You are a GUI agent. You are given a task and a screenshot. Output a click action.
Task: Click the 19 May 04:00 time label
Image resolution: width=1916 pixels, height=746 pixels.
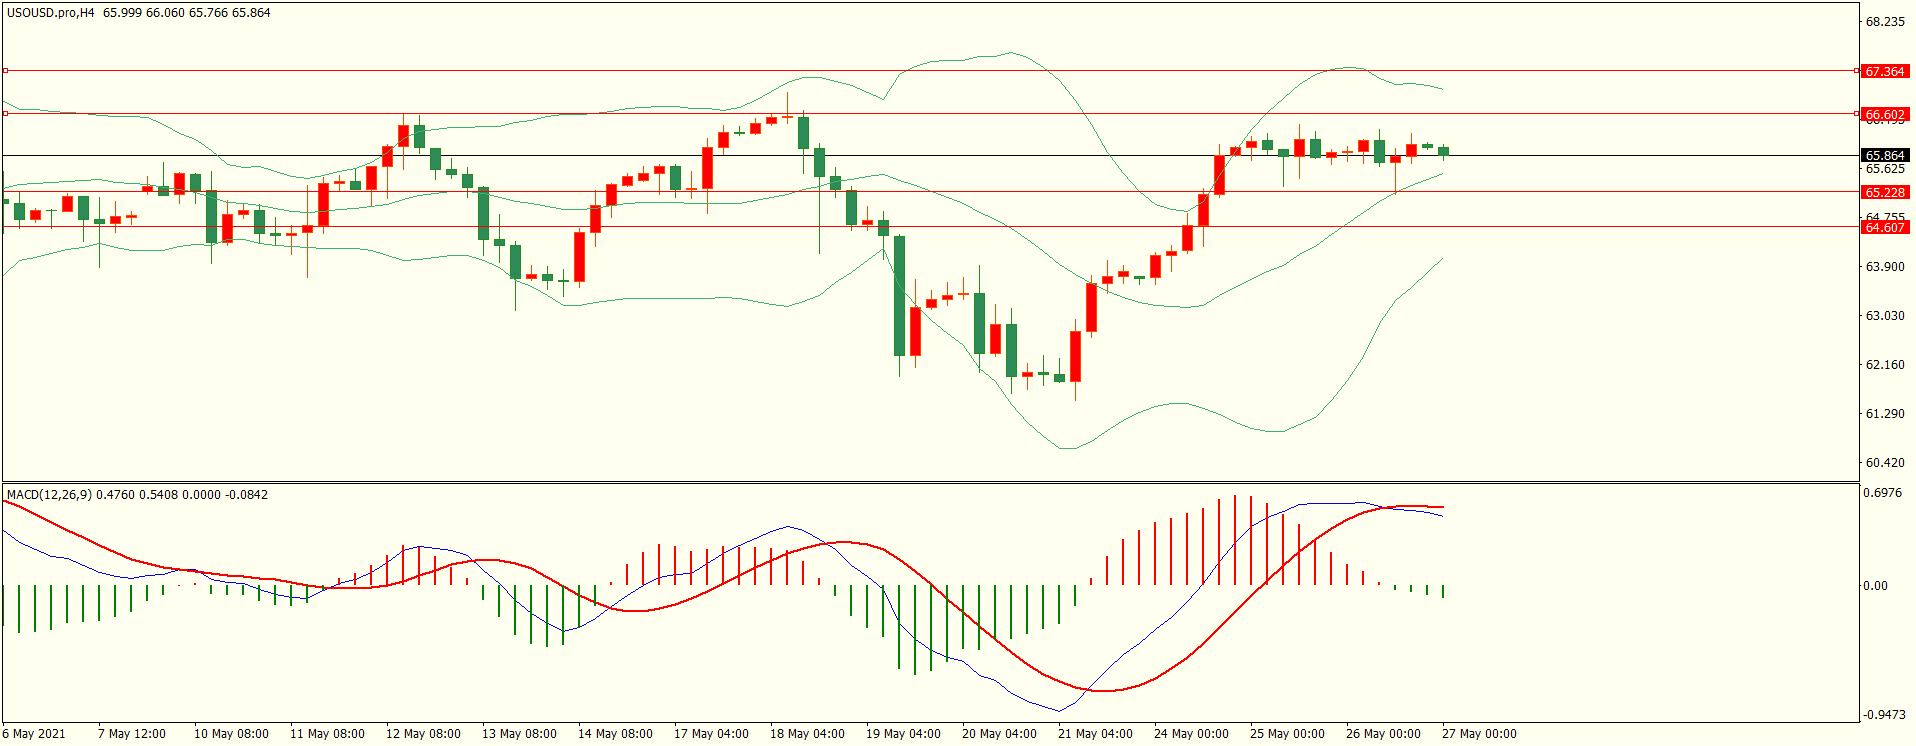point(902,734)
